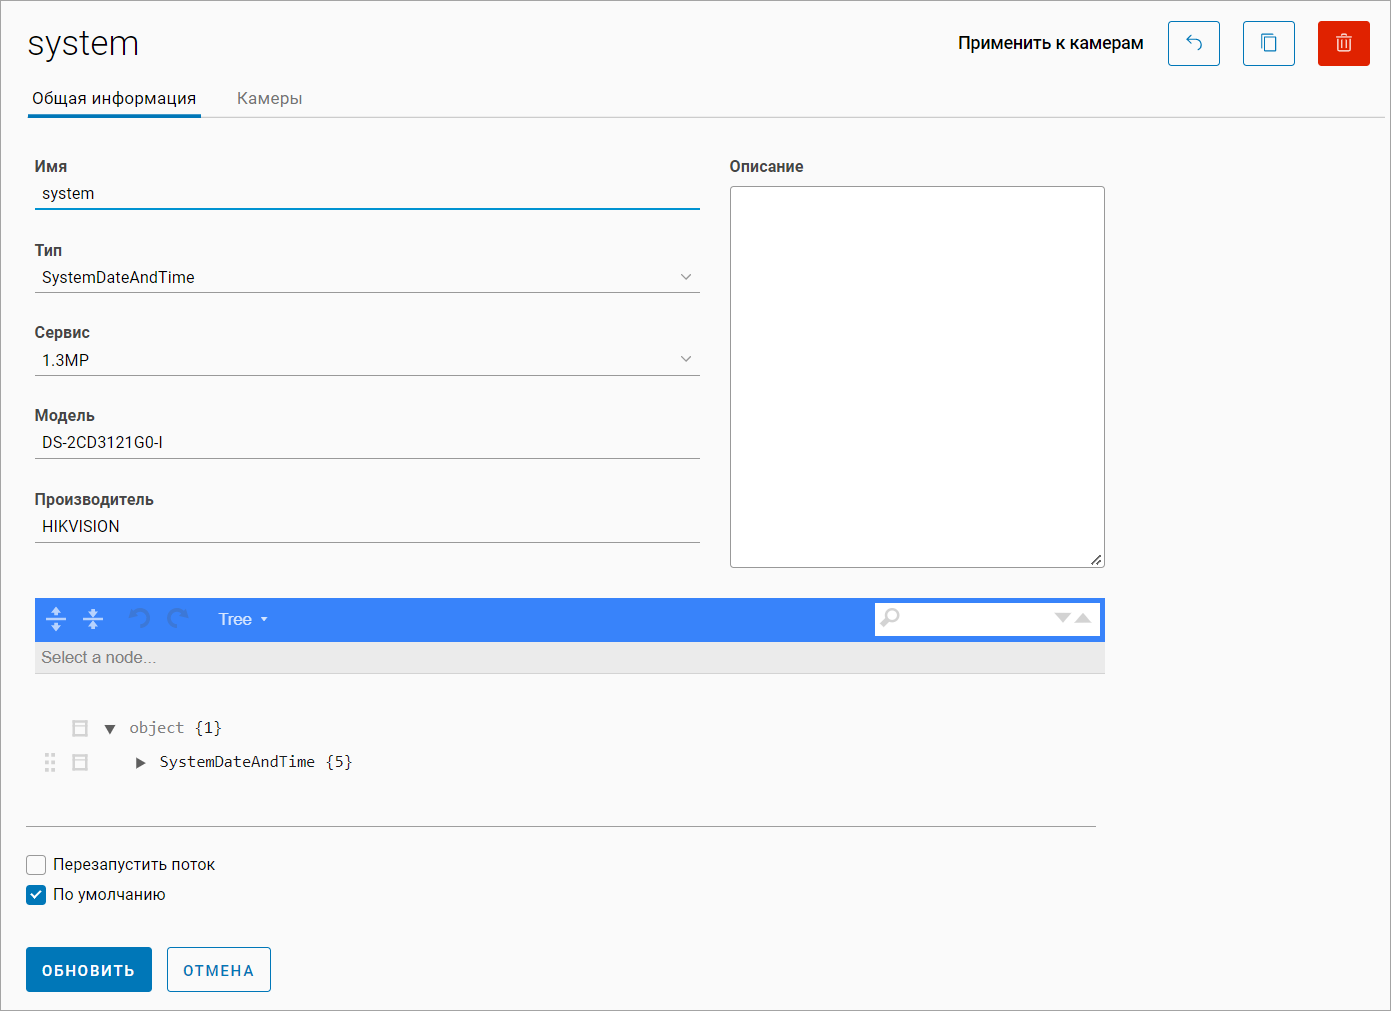This screenshot has height=1011, width=1391.
Task: Open the Tree mode dropdown
Action: pyautogui.click(x=243, y=619)
